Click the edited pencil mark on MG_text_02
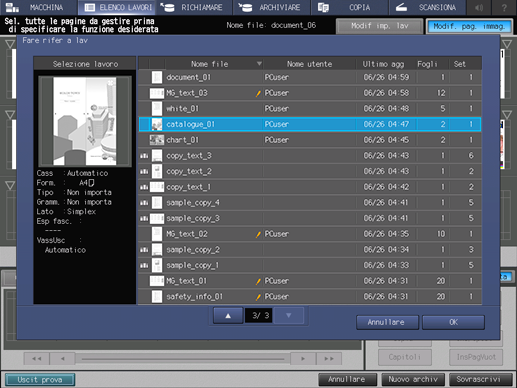The height and width of the screenshot is (388, 517). pyautogui.click(x=258, y=234)
